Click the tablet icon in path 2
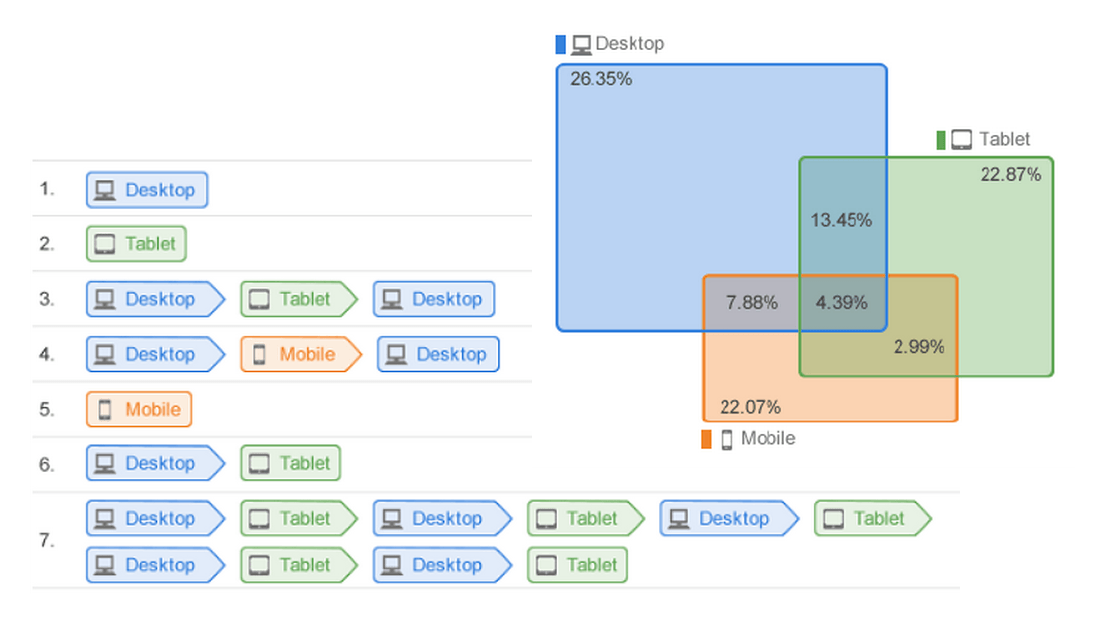This screenshot has height=628, width=1094. click(x=104, y=244)
